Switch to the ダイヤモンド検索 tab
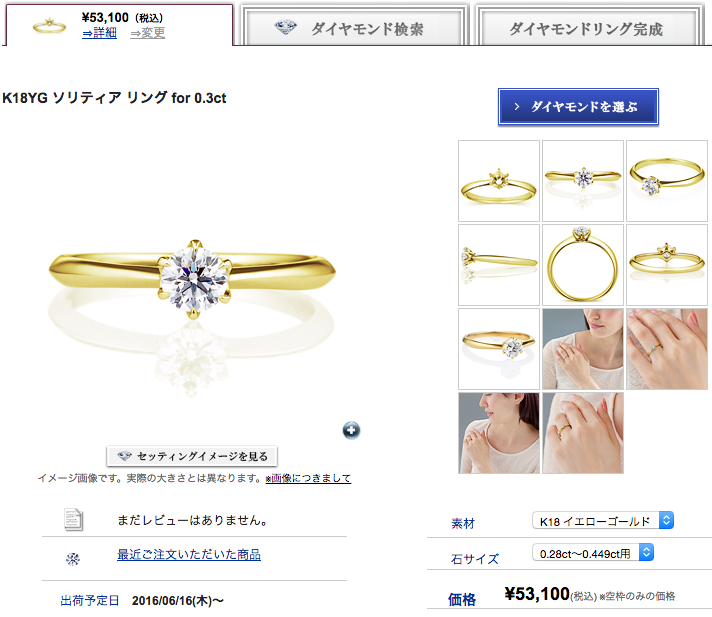712x617 pixels. (355, 26)
